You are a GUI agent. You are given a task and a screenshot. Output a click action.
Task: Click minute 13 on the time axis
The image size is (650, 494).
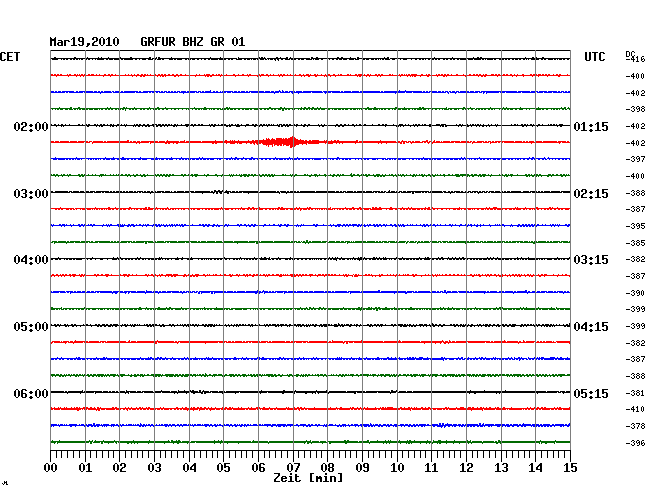(x=501, y=467)
